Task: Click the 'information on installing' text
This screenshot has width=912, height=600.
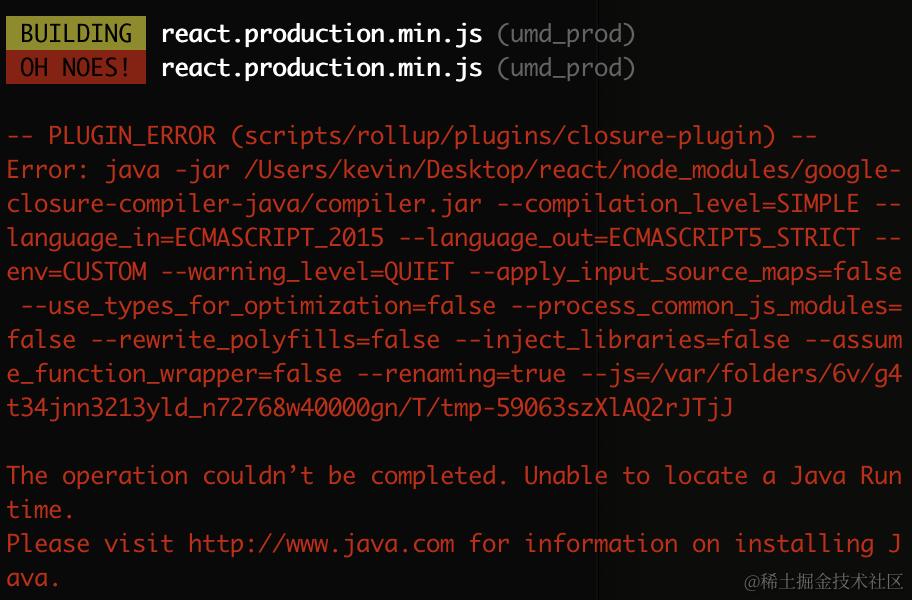Action: click(x=699, y=544)
